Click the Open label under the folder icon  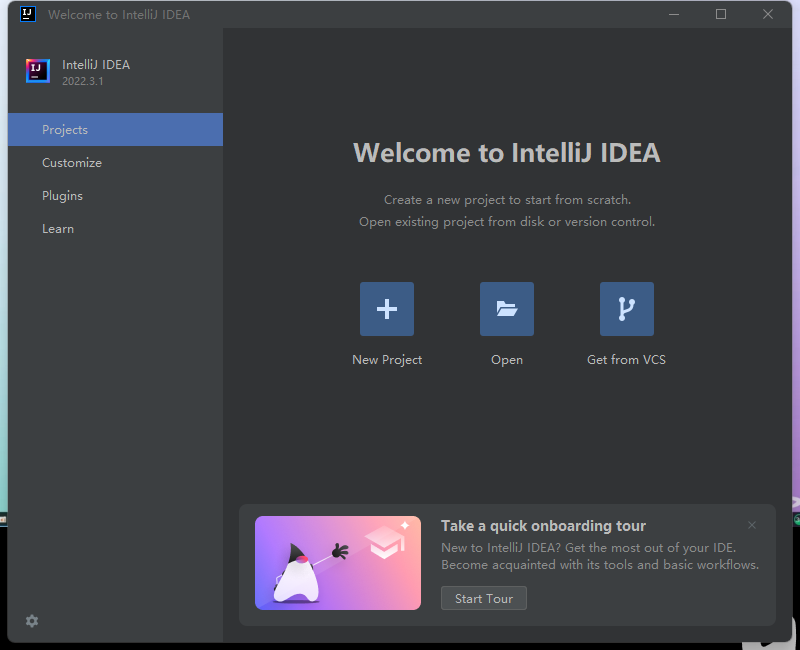tap(507, 360)
